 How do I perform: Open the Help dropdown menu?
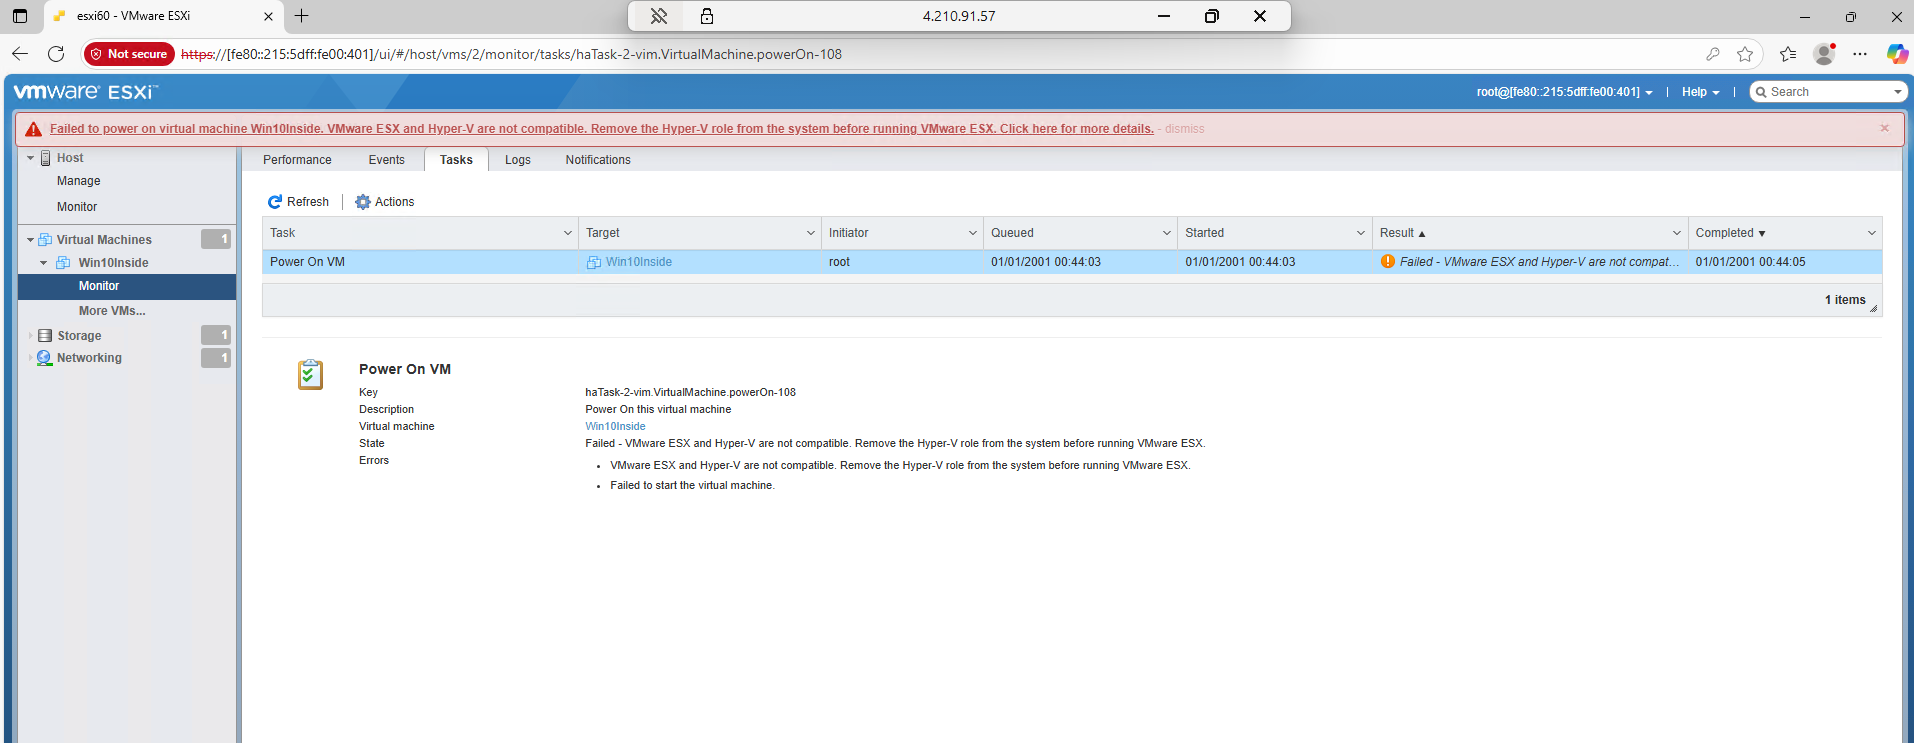click(1700, 92)
